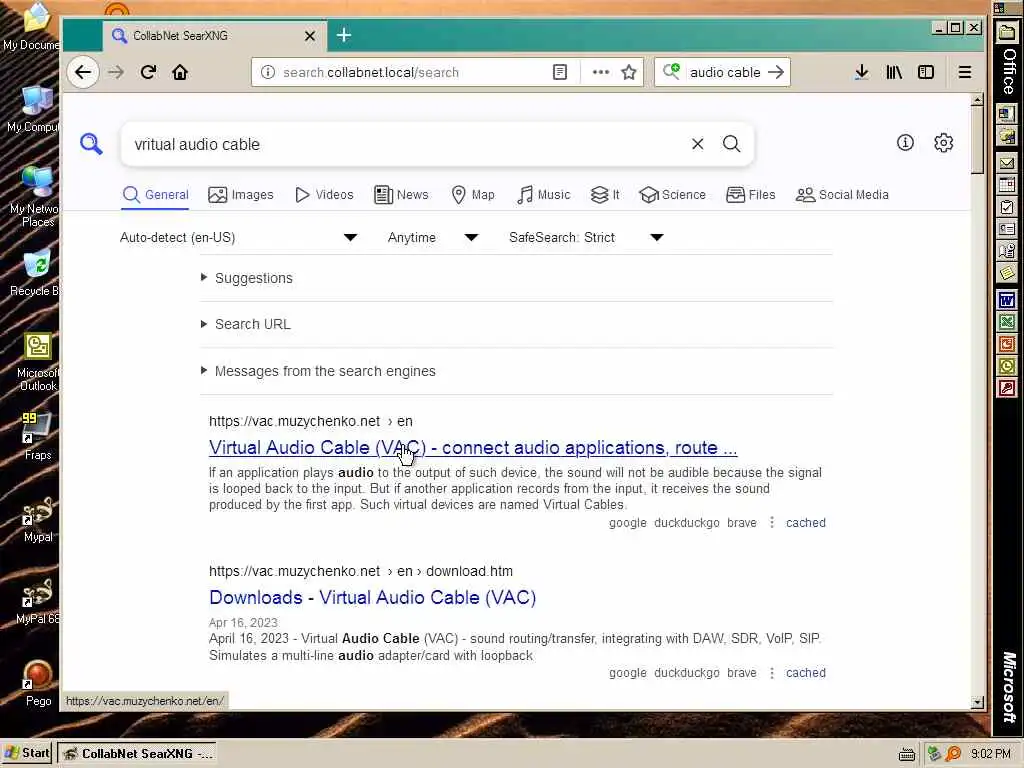This screenshot has height=768, width=1024.
Task: Click the 9:02 PM system tray clock
Action: point(990,754)
